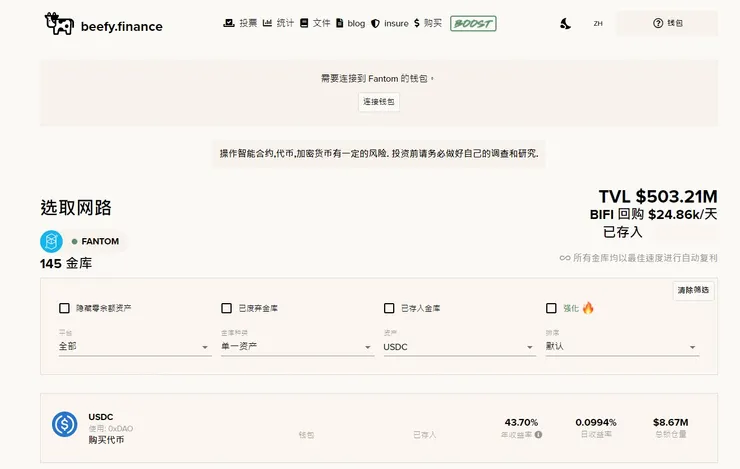740x469 pixels.
Task: Click the beefy.finance cow logo
Action: coord(59,24)
